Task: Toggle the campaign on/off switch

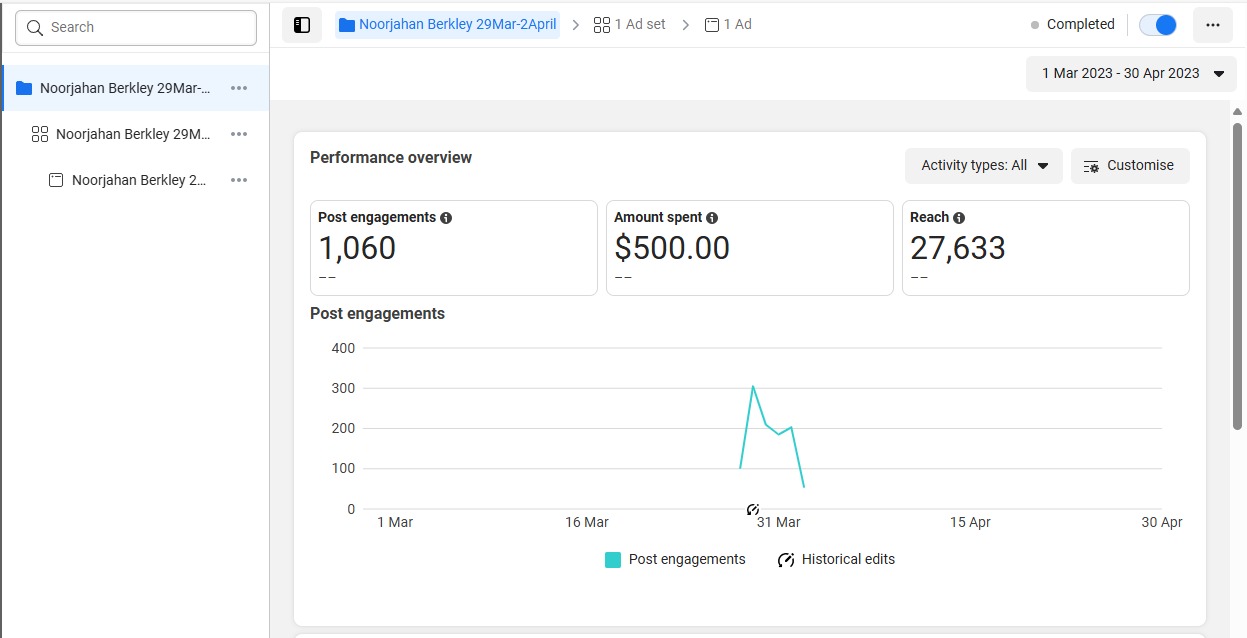Action: pos(1158,25)
